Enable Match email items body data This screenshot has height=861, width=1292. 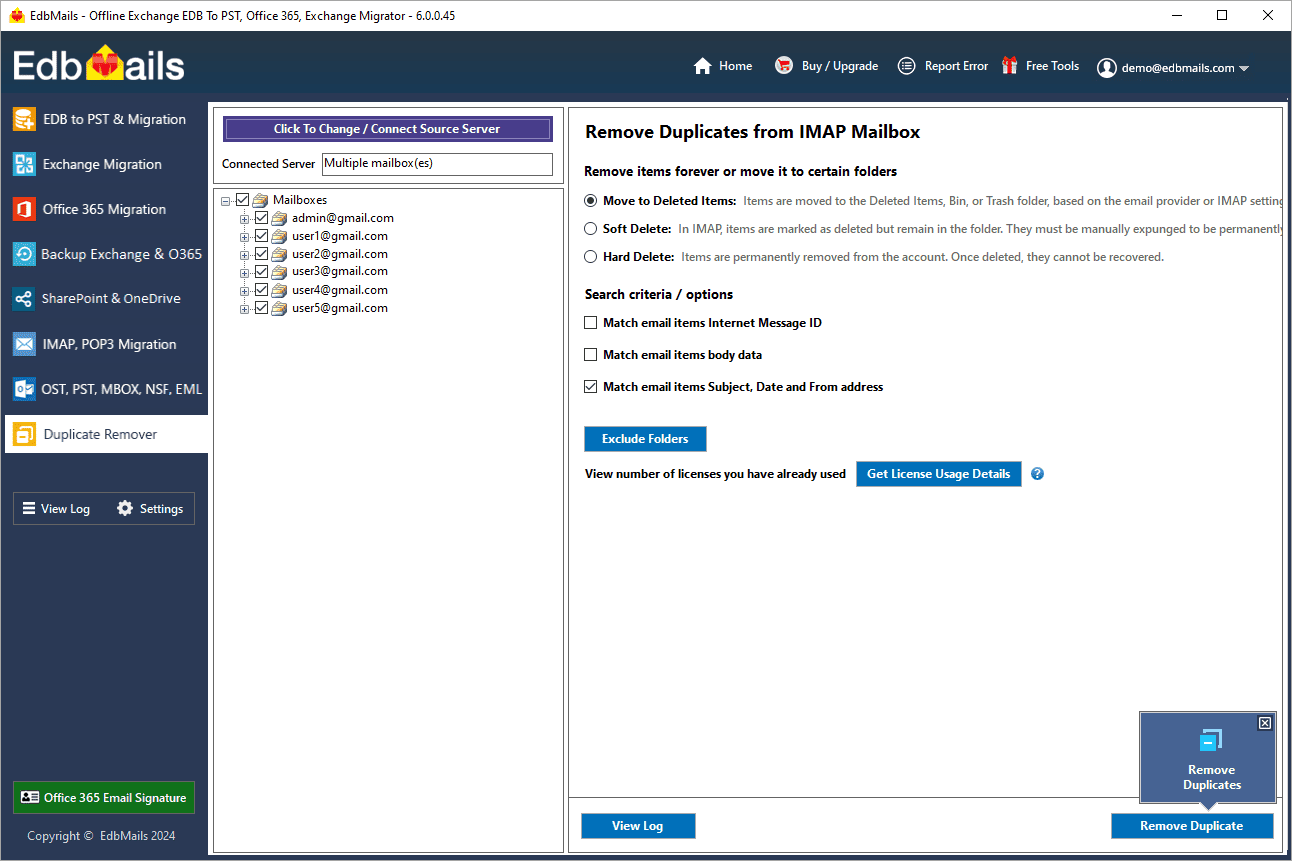pyautogui.click(x=591, y=355)
